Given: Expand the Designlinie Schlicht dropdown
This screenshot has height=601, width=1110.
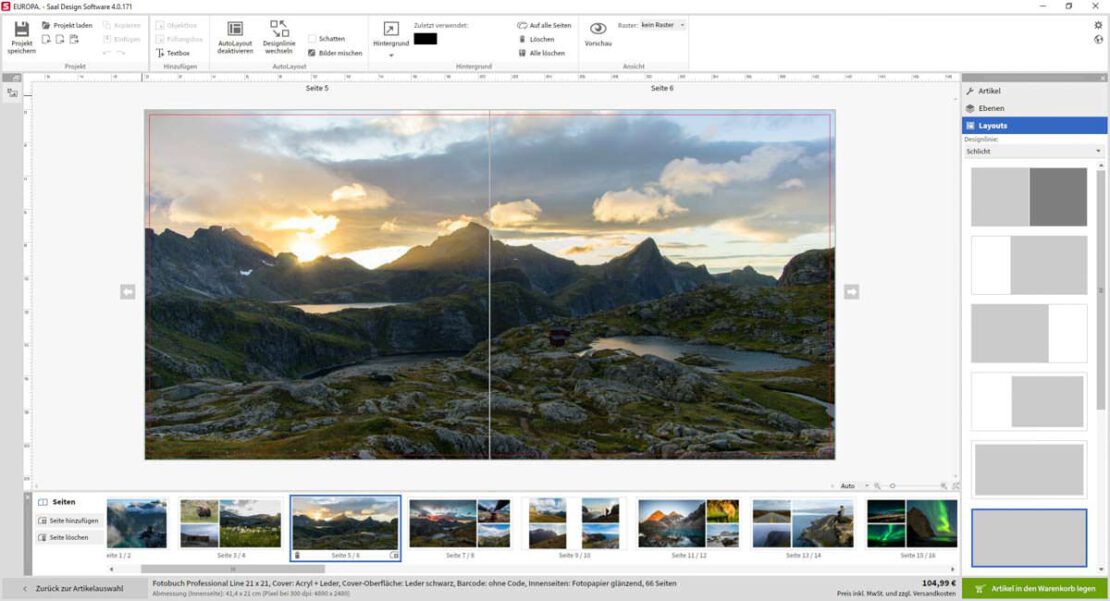Looking at the screenshot, I should coord(1034,151).
